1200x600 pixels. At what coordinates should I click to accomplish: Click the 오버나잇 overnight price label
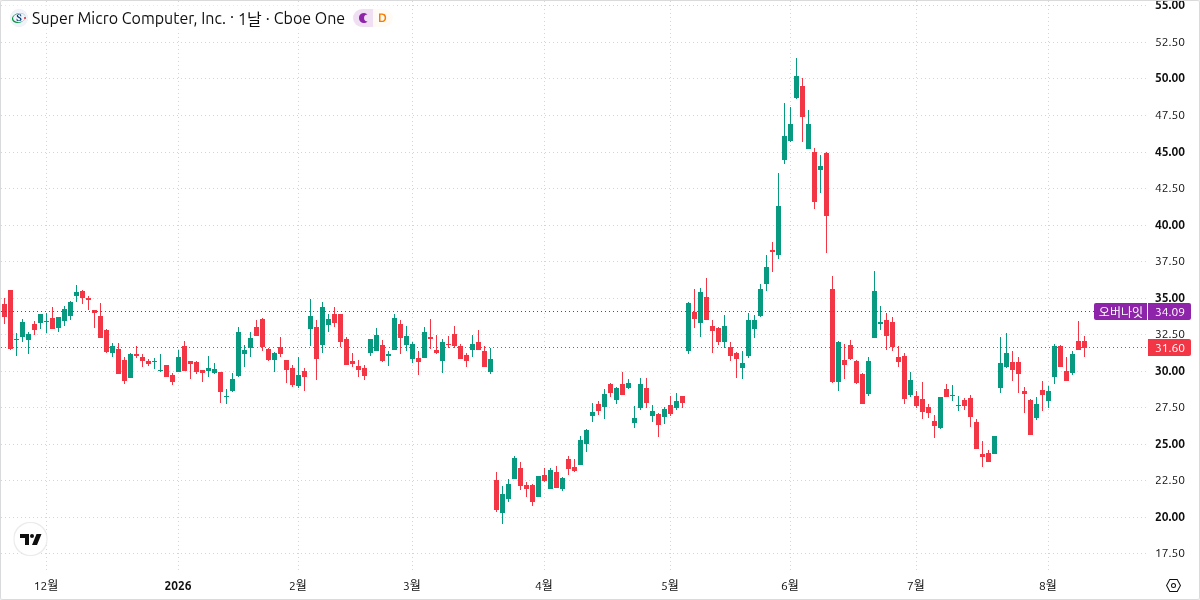pos(1120,311)
